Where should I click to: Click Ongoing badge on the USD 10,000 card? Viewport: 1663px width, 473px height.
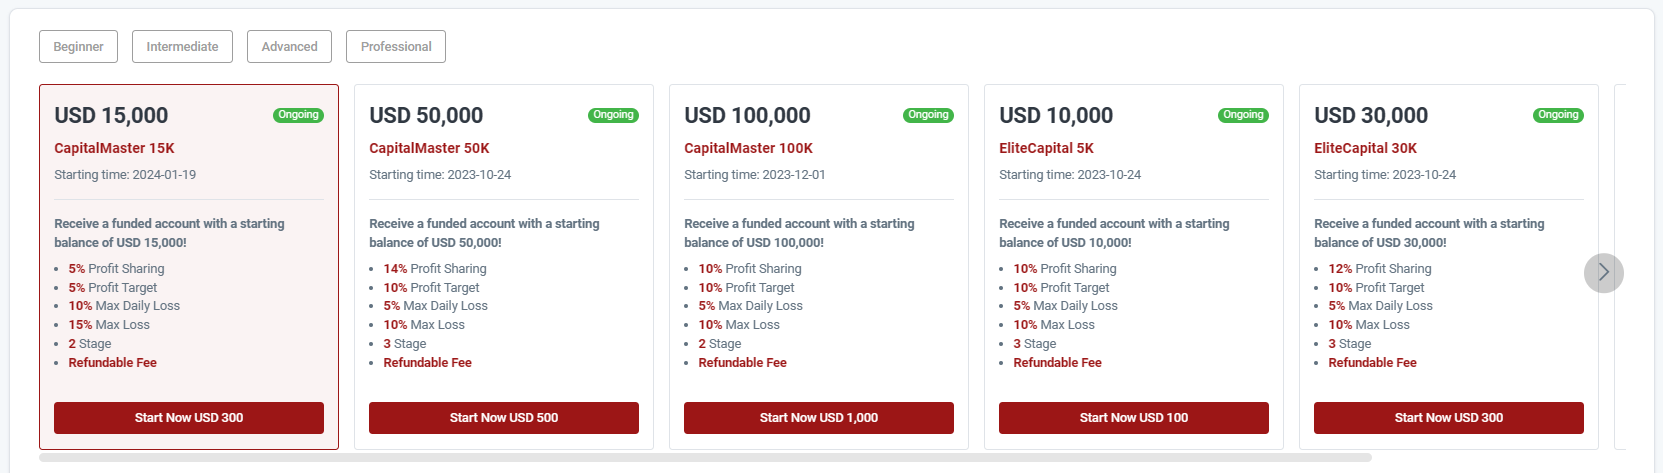(x=1243, y=115)
